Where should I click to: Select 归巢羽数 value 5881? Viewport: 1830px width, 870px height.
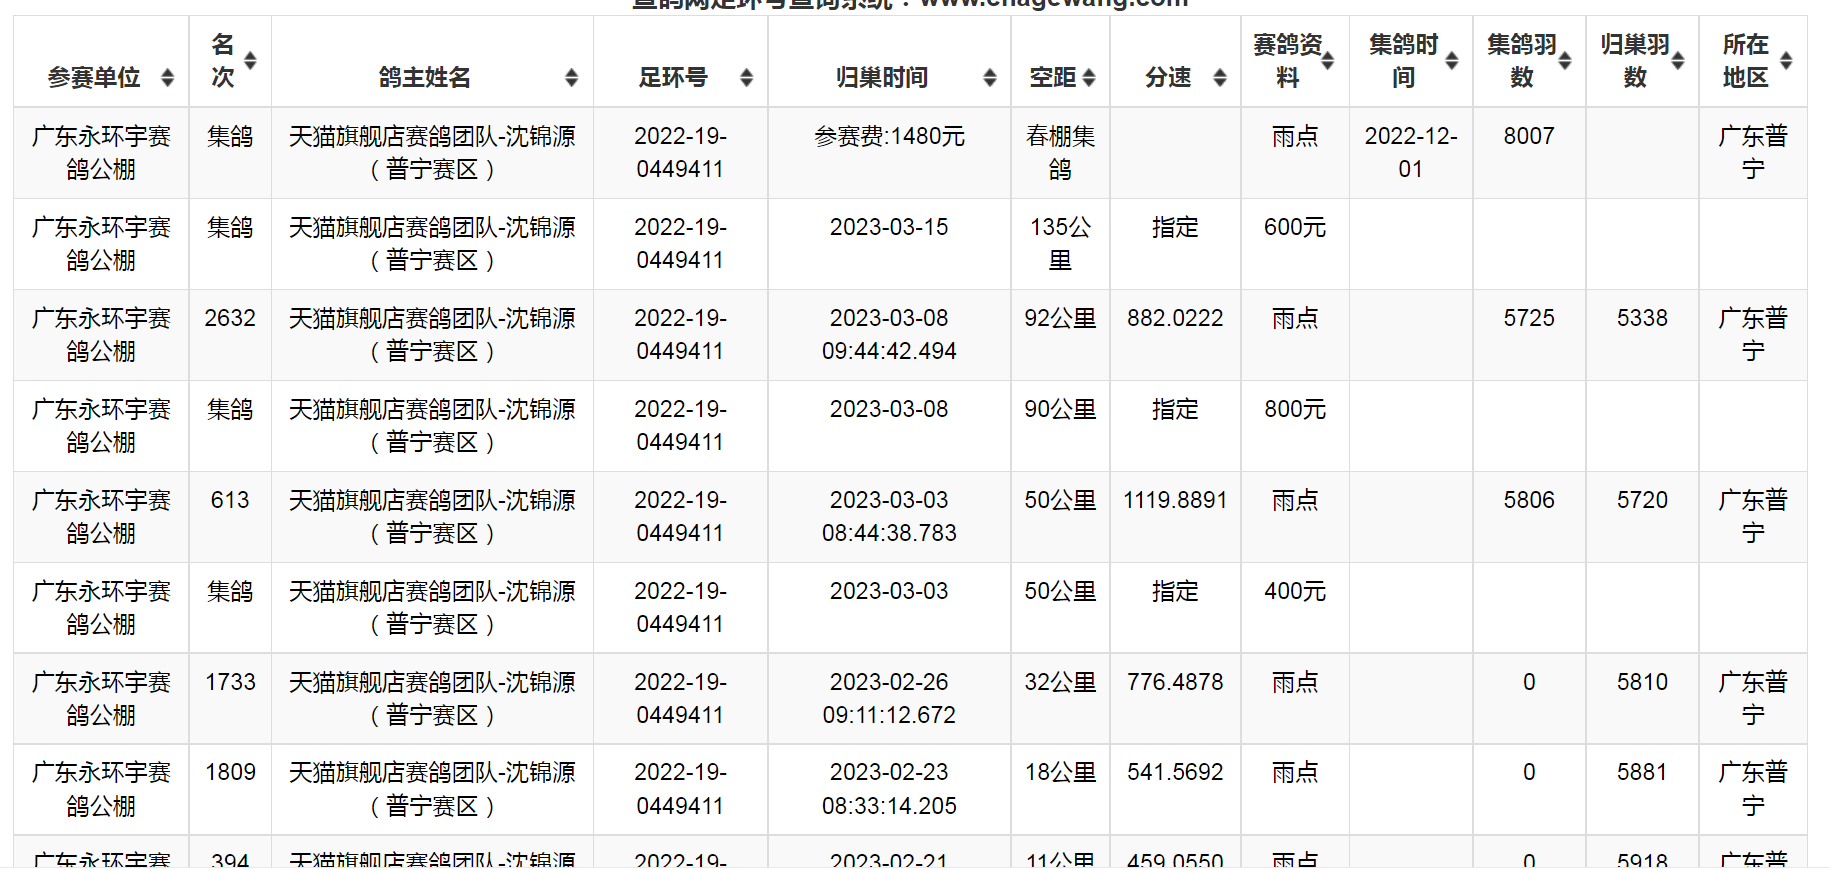pos(1642,772)
